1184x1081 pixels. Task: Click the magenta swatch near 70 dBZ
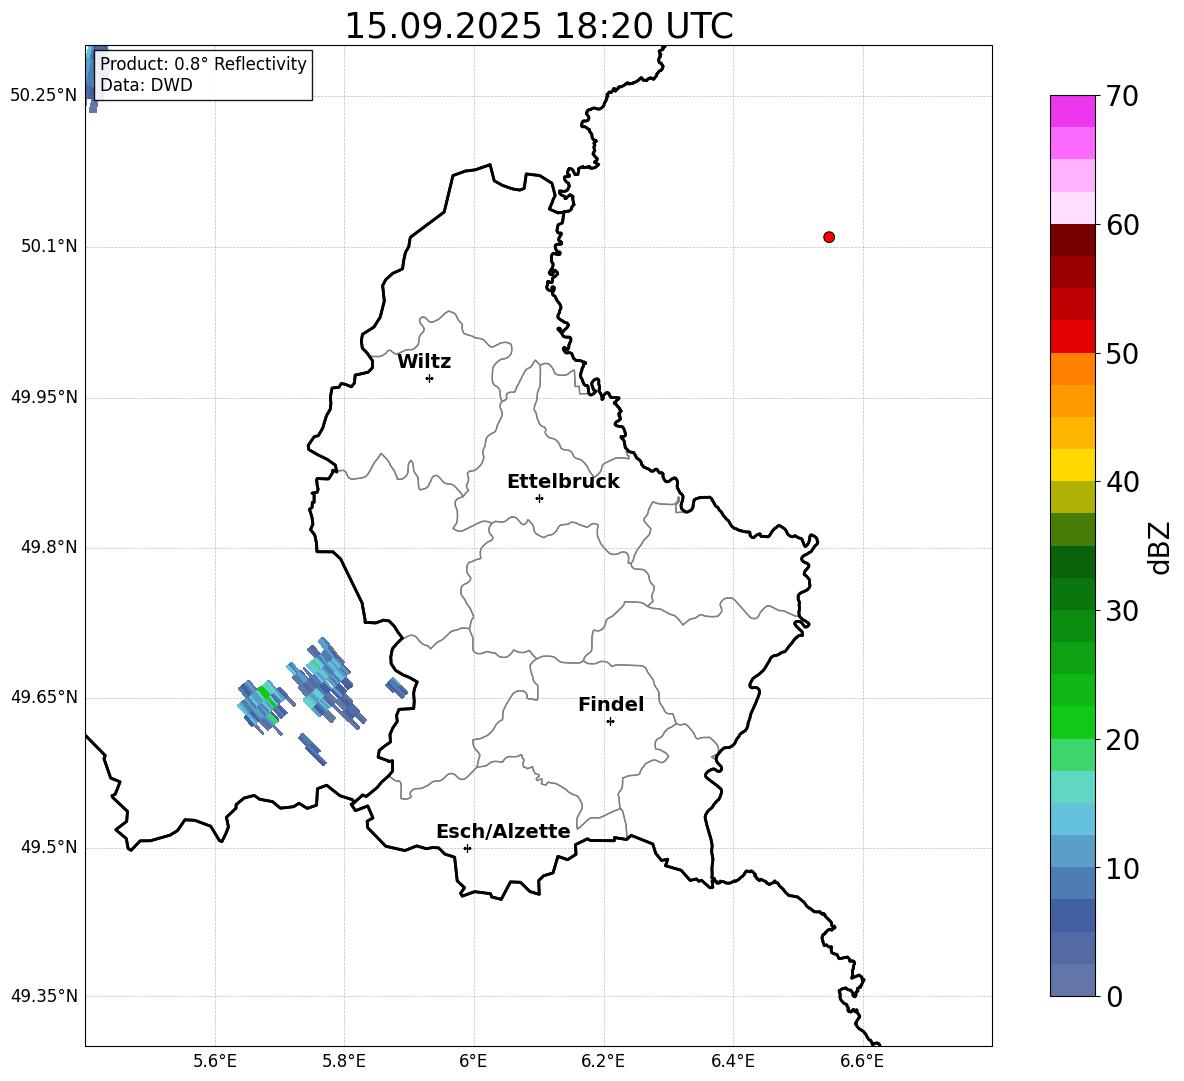1073,111
